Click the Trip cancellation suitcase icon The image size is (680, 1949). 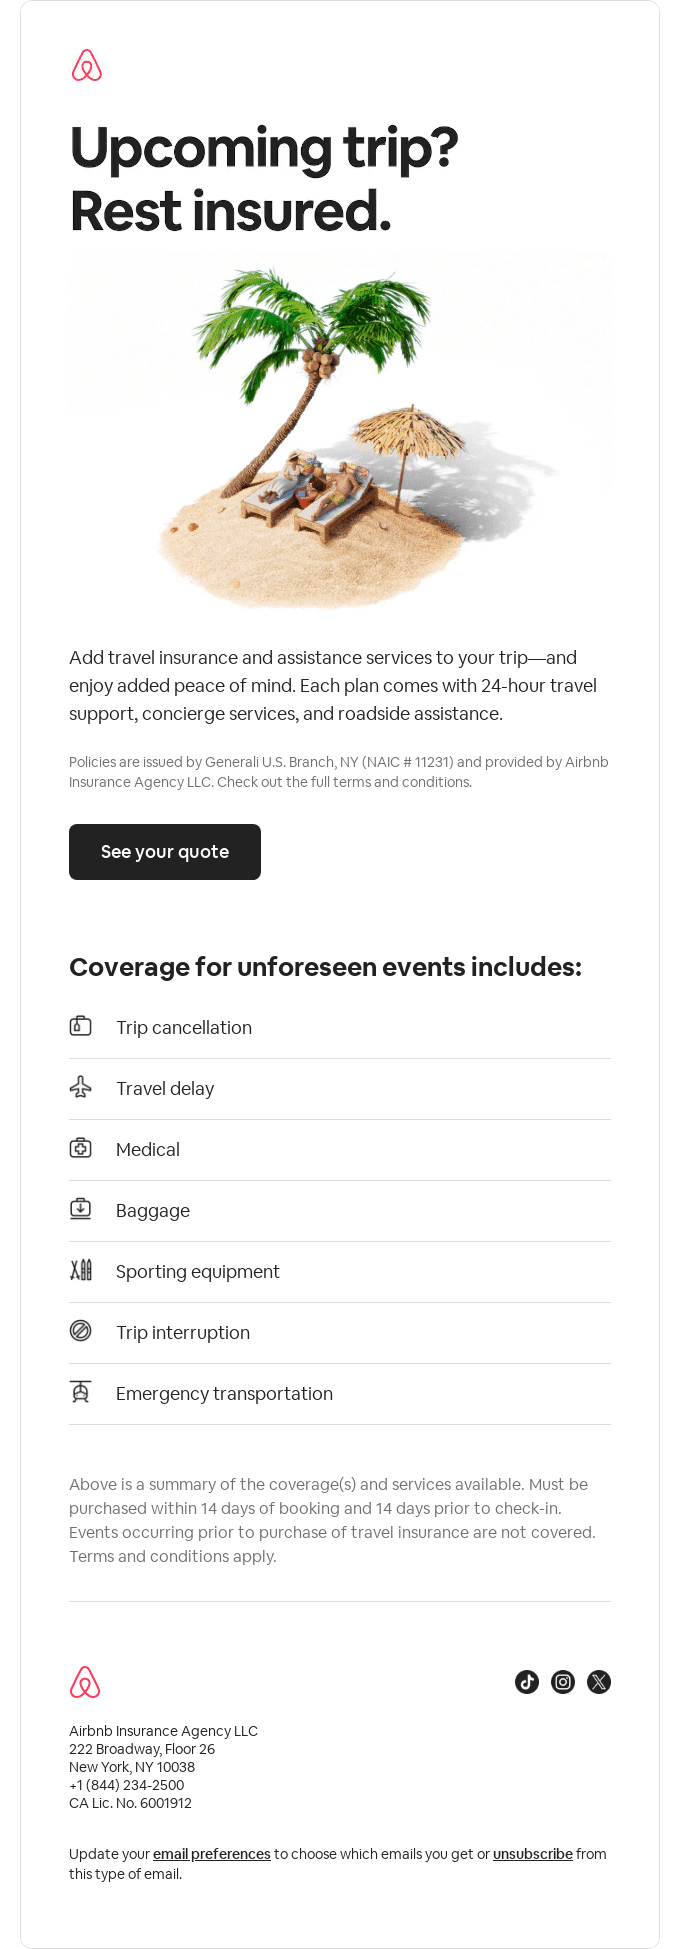click(81, 1026)
